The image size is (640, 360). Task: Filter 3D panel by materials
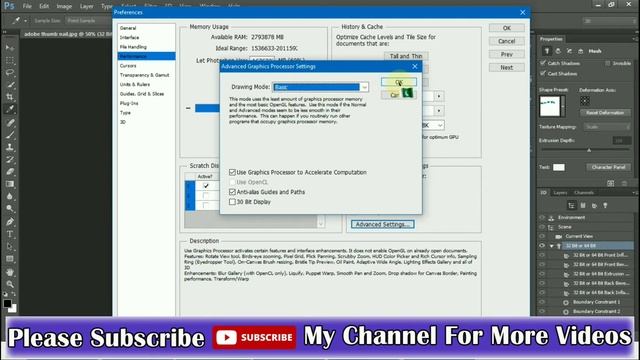pos(594,206)
